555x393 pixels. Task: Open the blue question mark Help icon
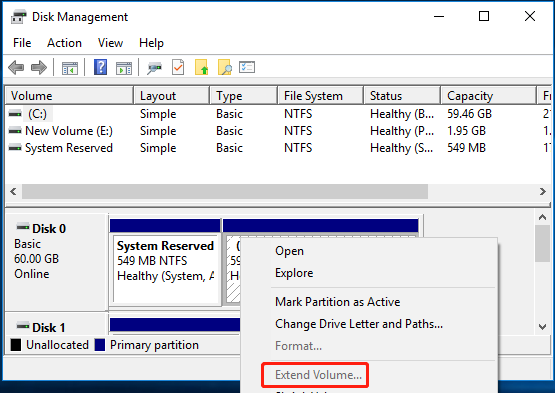101,67
